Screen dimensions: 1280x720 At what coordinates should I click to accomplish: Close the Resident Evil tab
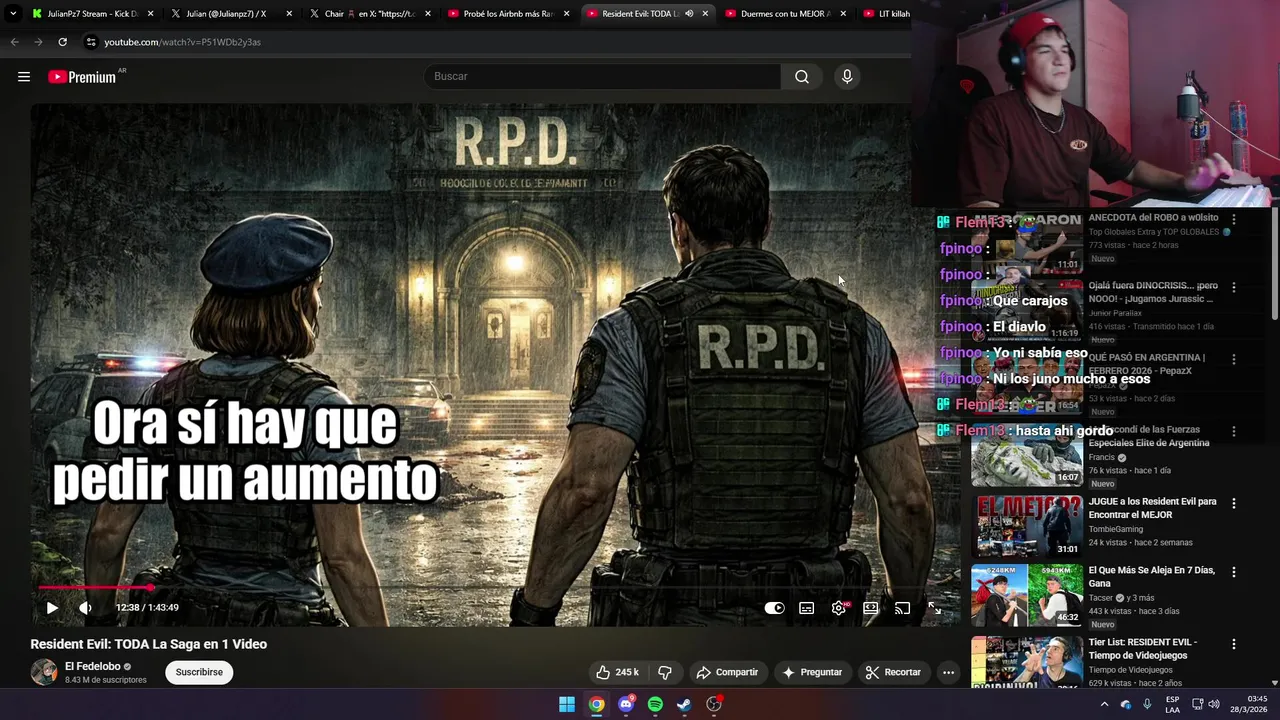[x=705, y=14]
